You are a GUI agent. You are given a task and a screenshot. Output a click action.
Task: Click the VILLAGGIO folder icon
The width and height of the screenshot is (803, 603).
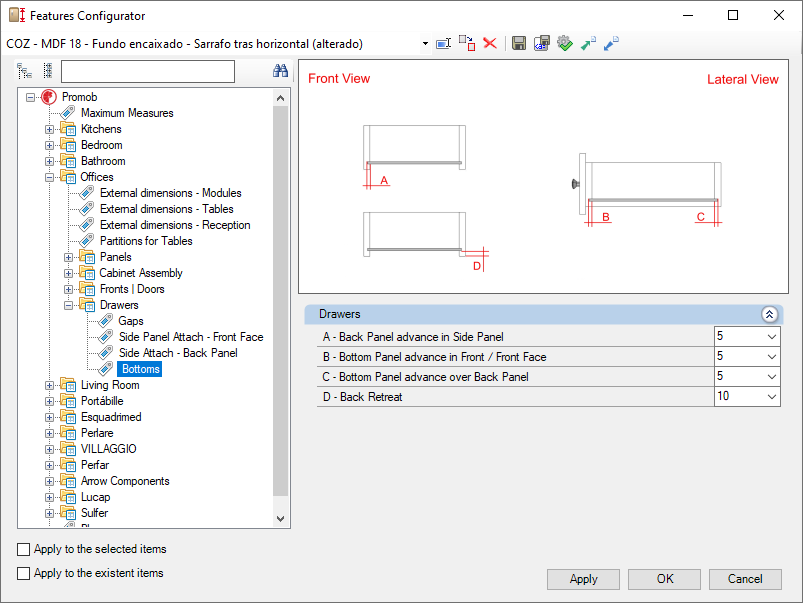68,449
